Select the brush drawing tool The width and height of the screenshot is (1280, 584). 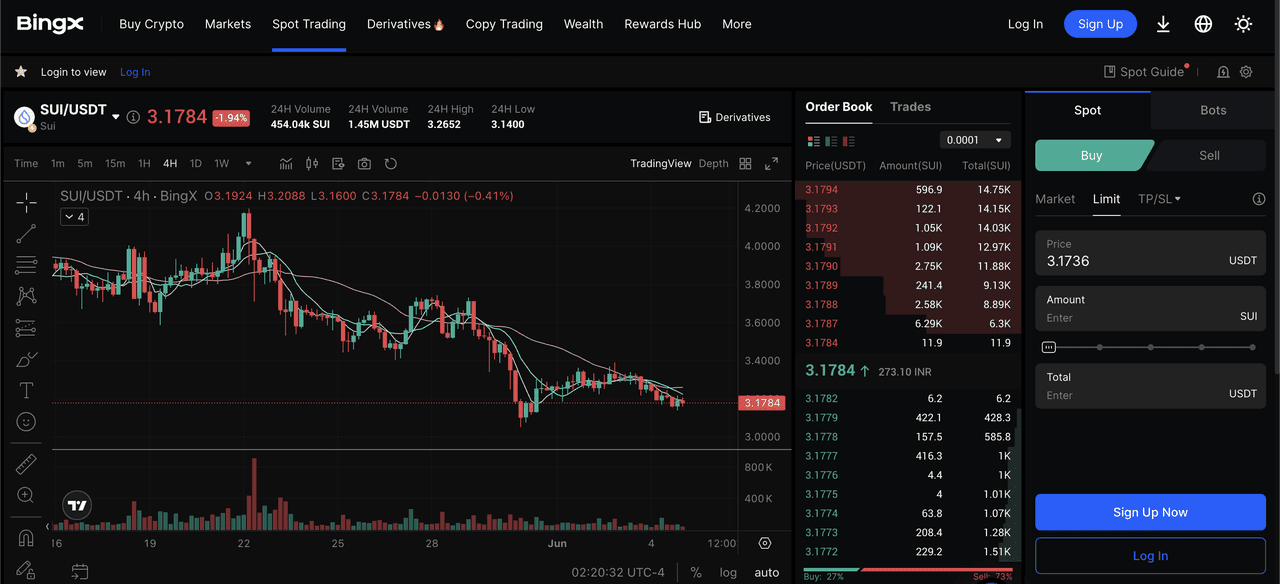(x=26, y=359)
